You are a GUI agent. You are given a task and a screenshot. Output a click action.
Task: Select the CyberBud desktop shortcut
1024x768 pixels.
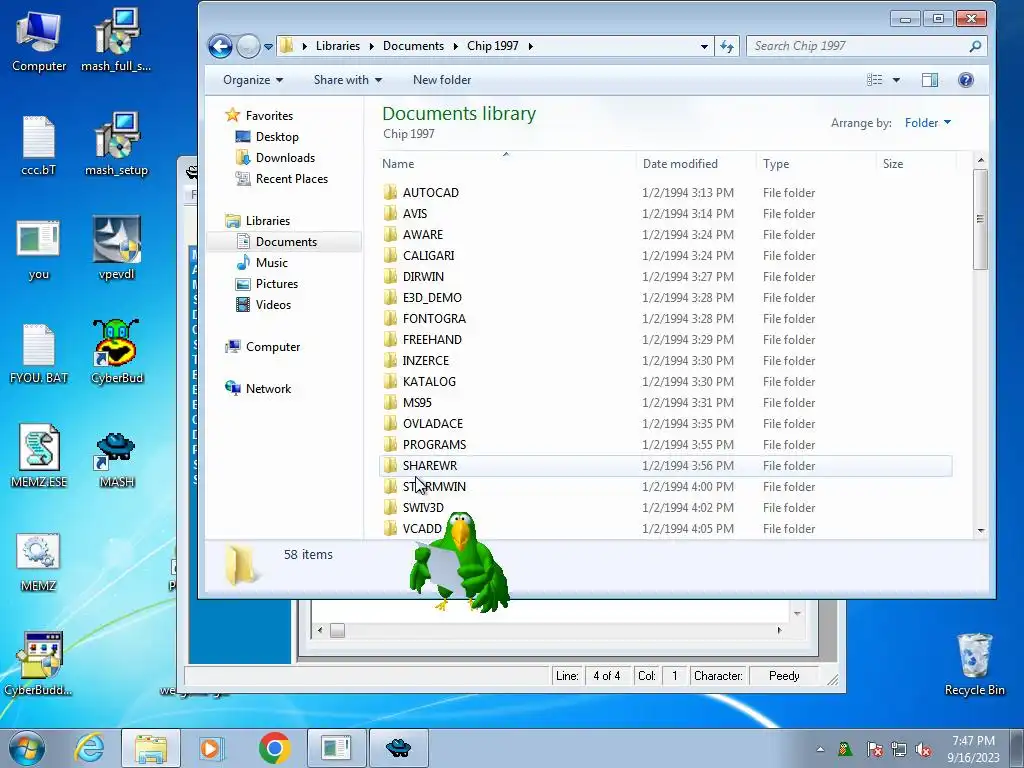pos(116,353)
